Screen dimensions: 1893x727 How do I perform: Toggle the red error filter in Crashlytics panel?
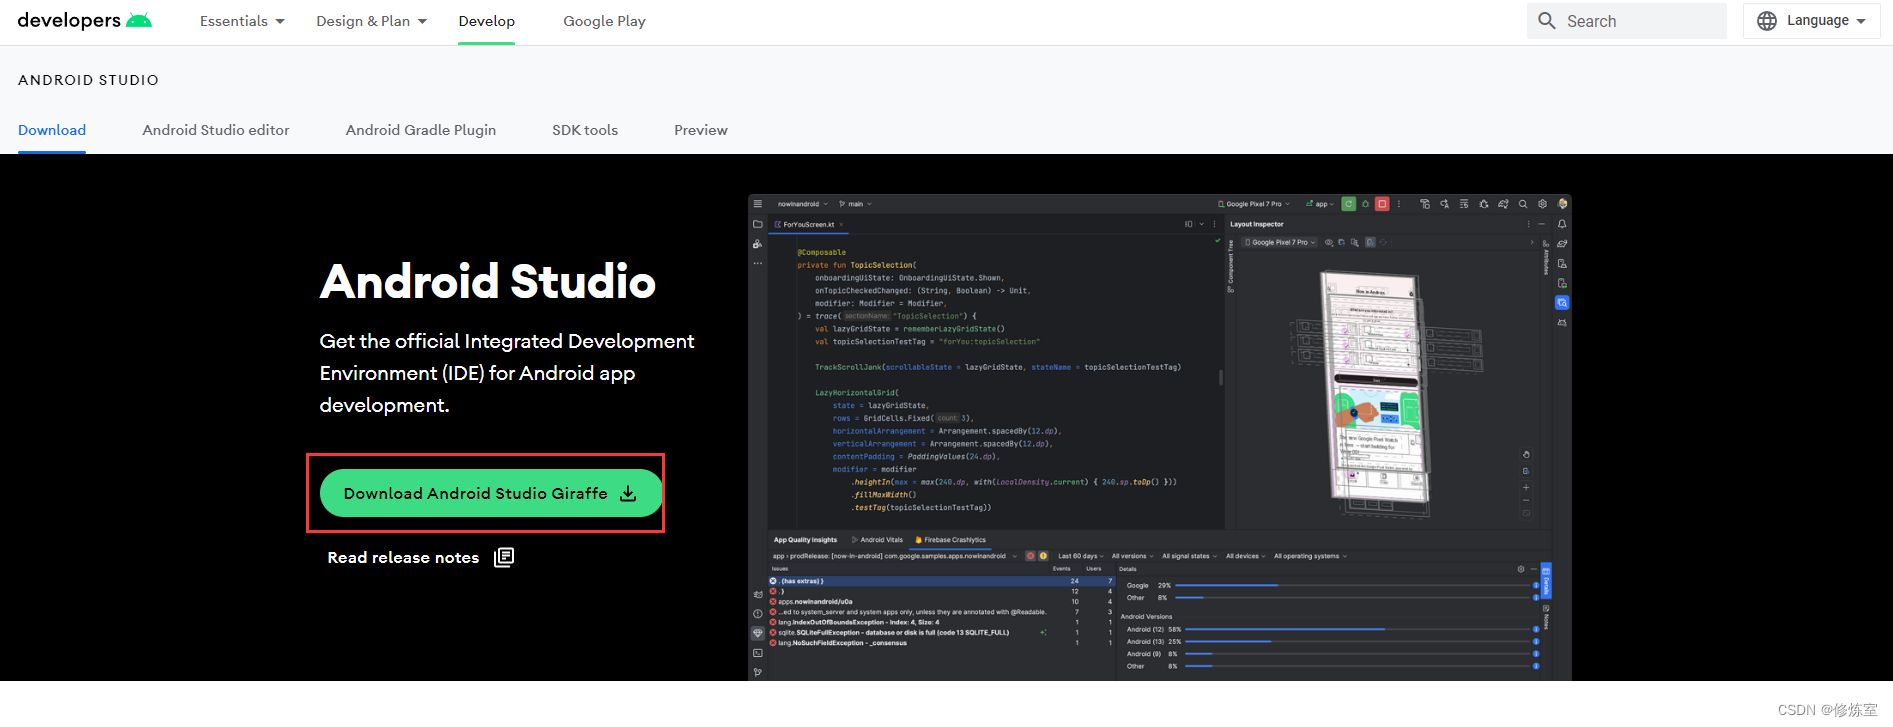(x=1030, y=556)
